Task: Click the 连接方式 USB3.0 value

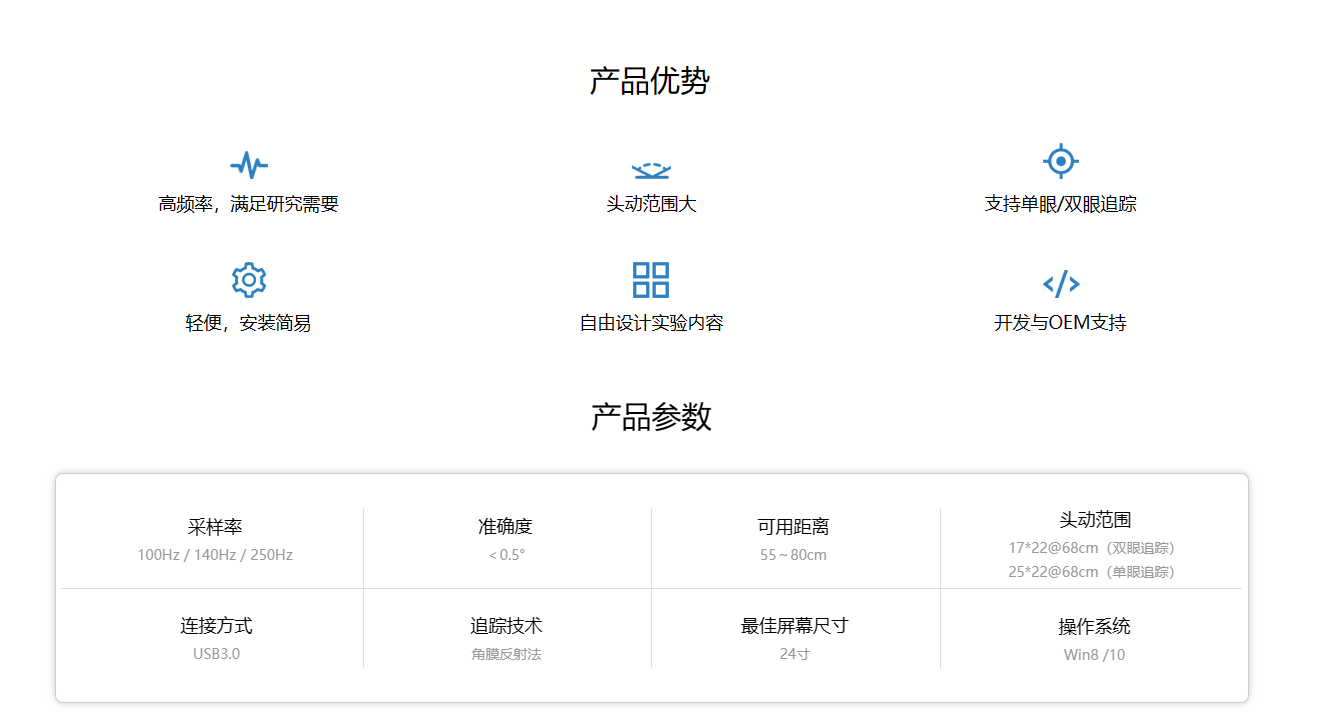Action: coord(216,654)
